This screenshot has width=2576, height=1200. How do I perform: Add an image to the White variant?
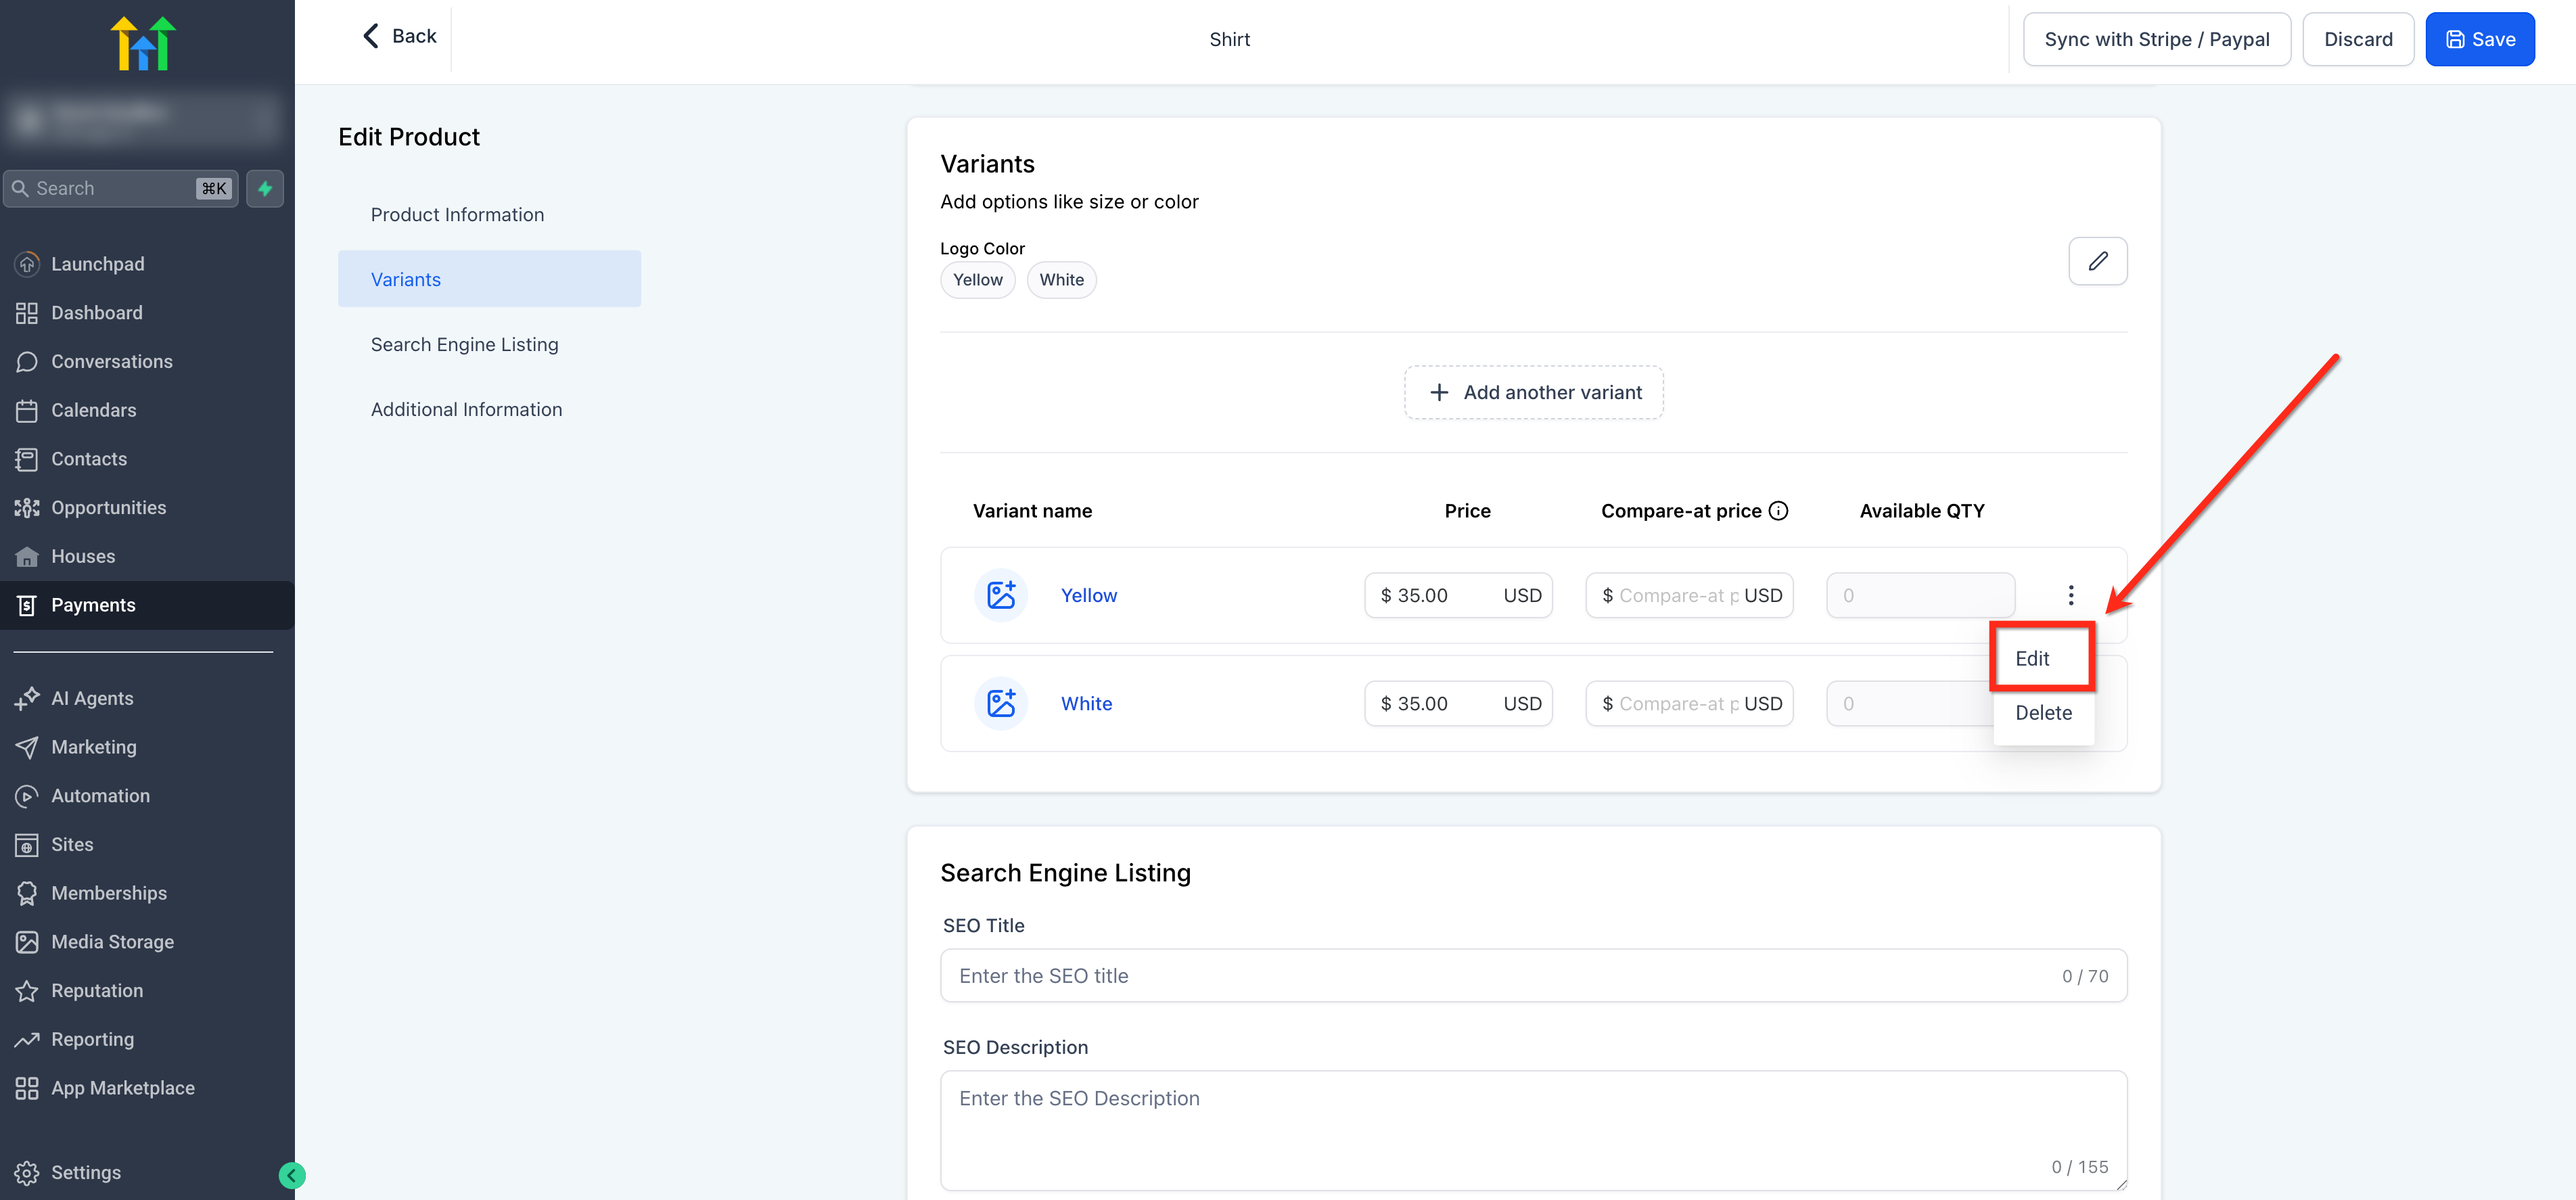tap(1000, 703)
